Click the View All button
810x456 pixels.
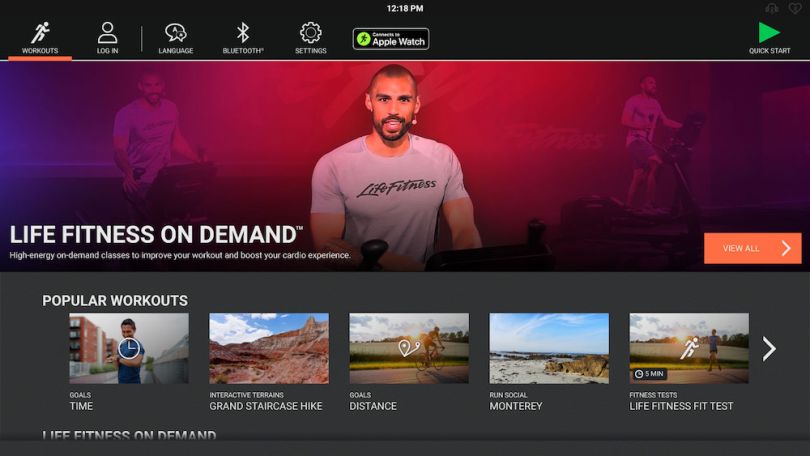752,248
